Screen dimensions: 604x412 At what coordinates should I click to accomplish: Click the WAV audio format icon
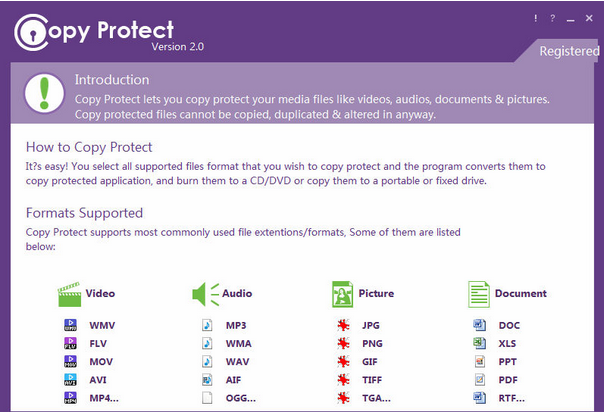(x=207, y=361)
